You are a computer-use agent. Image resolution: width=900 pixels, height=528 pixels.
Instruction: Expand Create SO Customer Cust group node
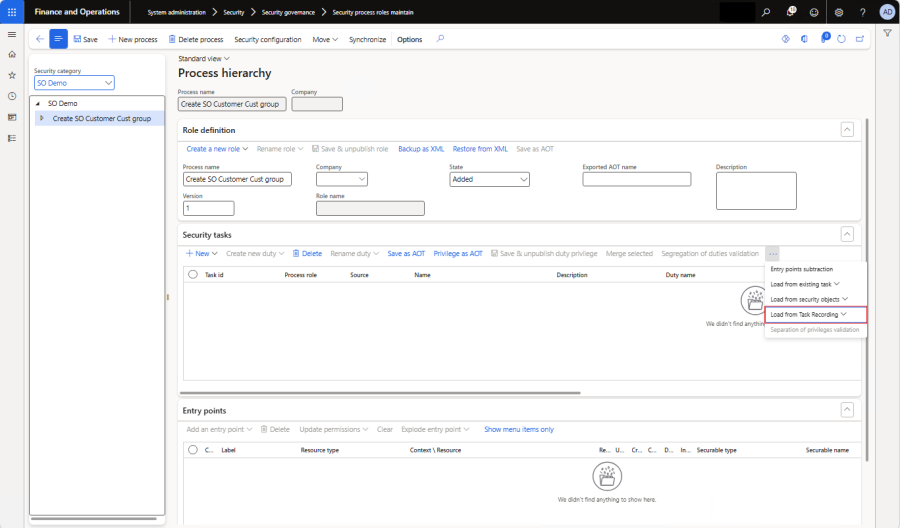pos(42,118)
